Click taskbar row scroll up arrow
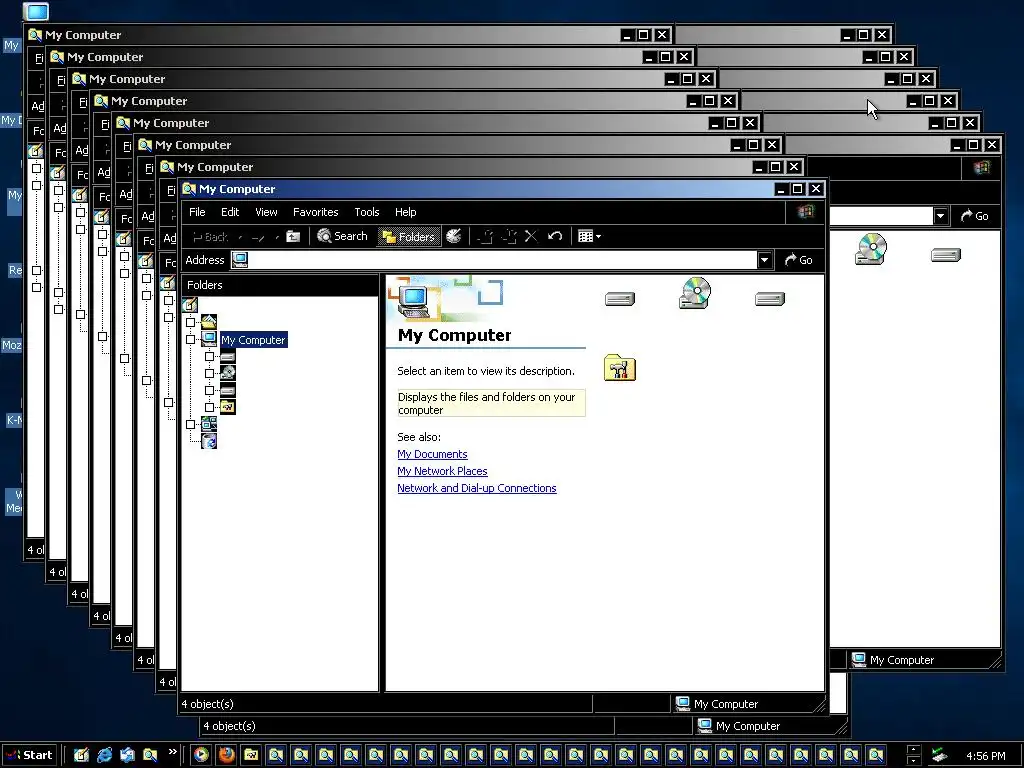This screenshot has width=1024, height=768. pos(914,750)
